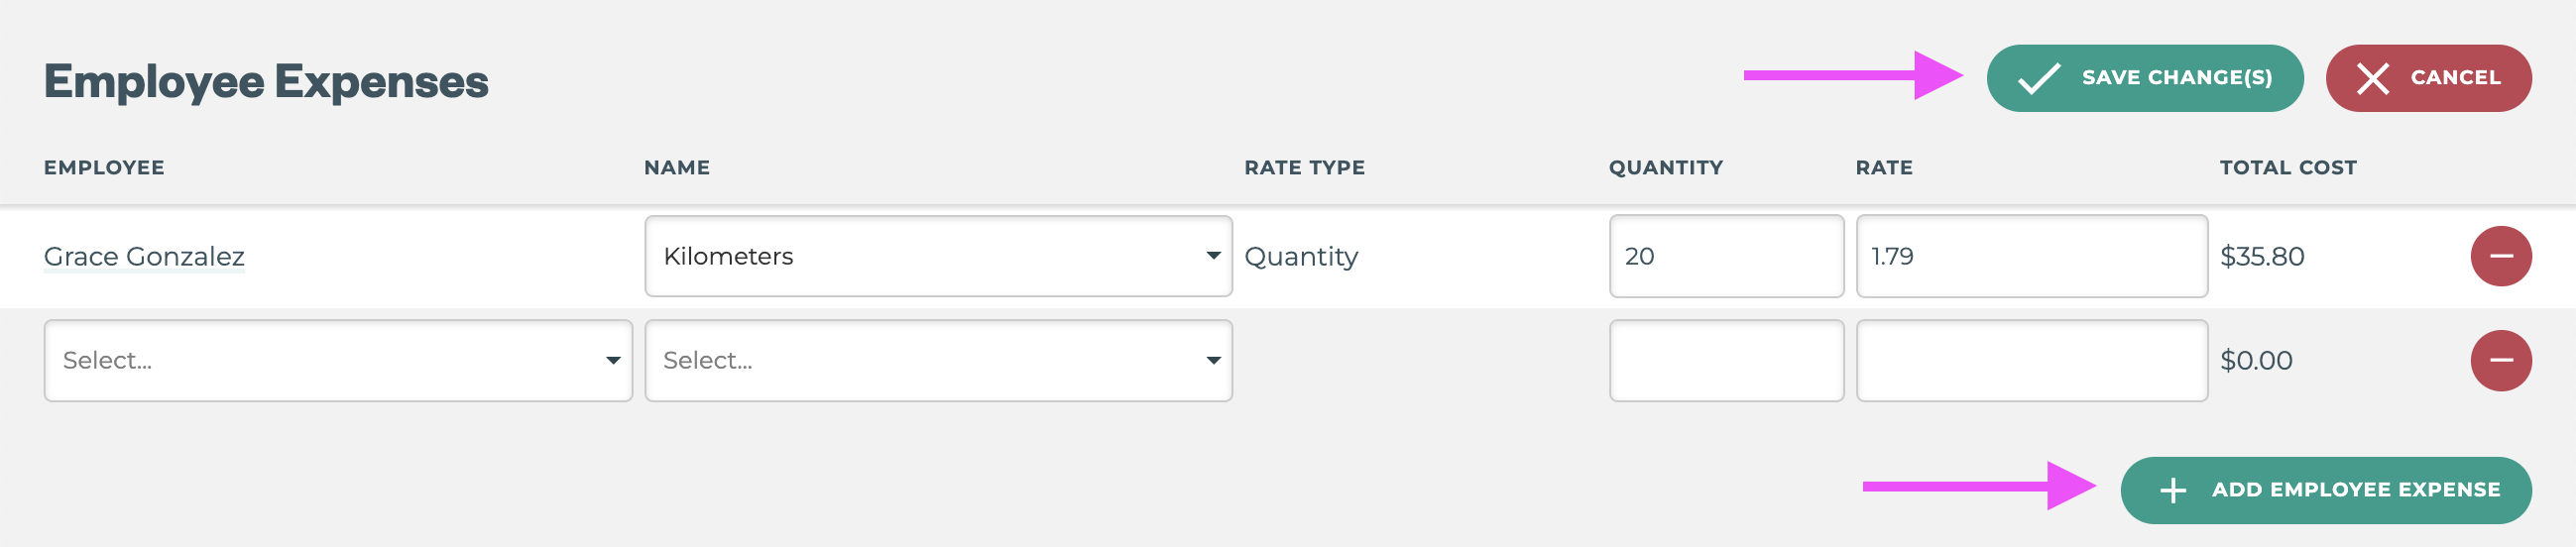This screenshot has width=2576, height=547.
Task: Remove the empty $0.00 expense row
Action: pyautogui.click(x=2500, y=360)
